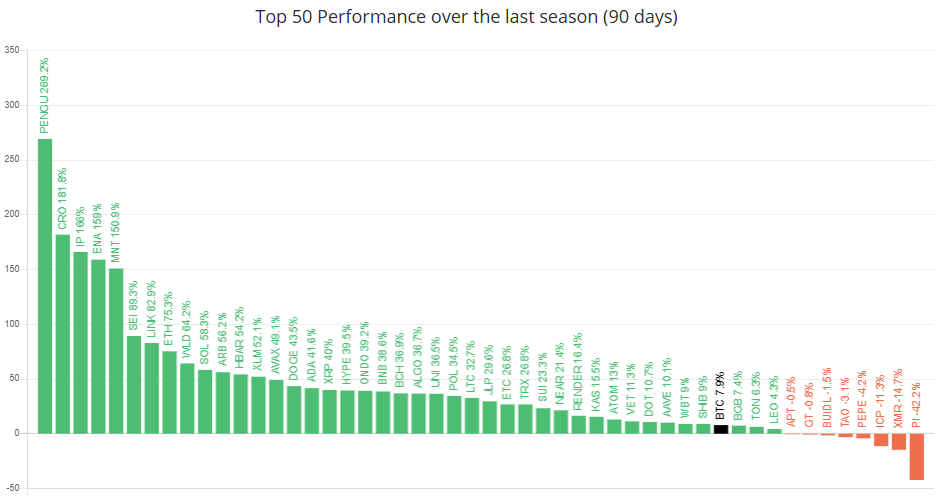This screenshot has width=941, height=501.
Task: Select the ETH 75.3% bar
Action: click(169, 392)
